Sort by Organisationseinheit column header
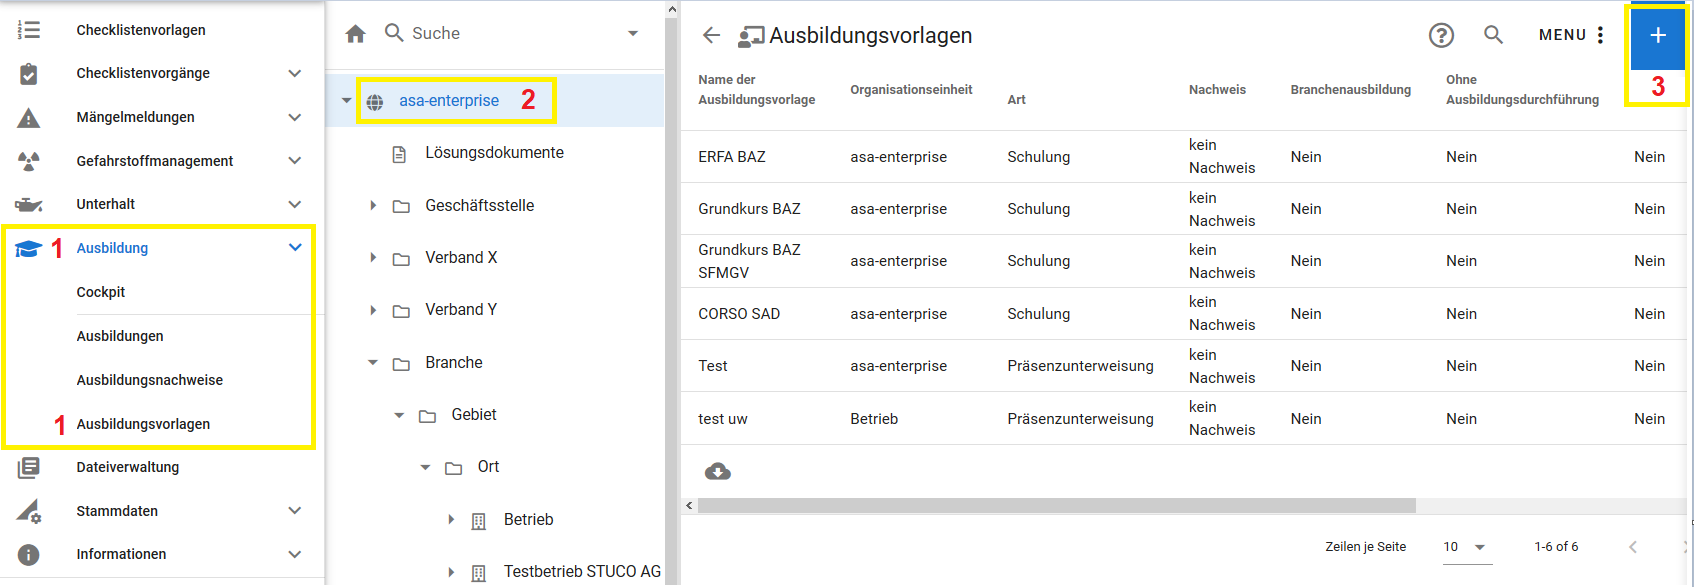Image resolution: width=1694 pixels, height=587 pixels. click(x=911, y=90)
